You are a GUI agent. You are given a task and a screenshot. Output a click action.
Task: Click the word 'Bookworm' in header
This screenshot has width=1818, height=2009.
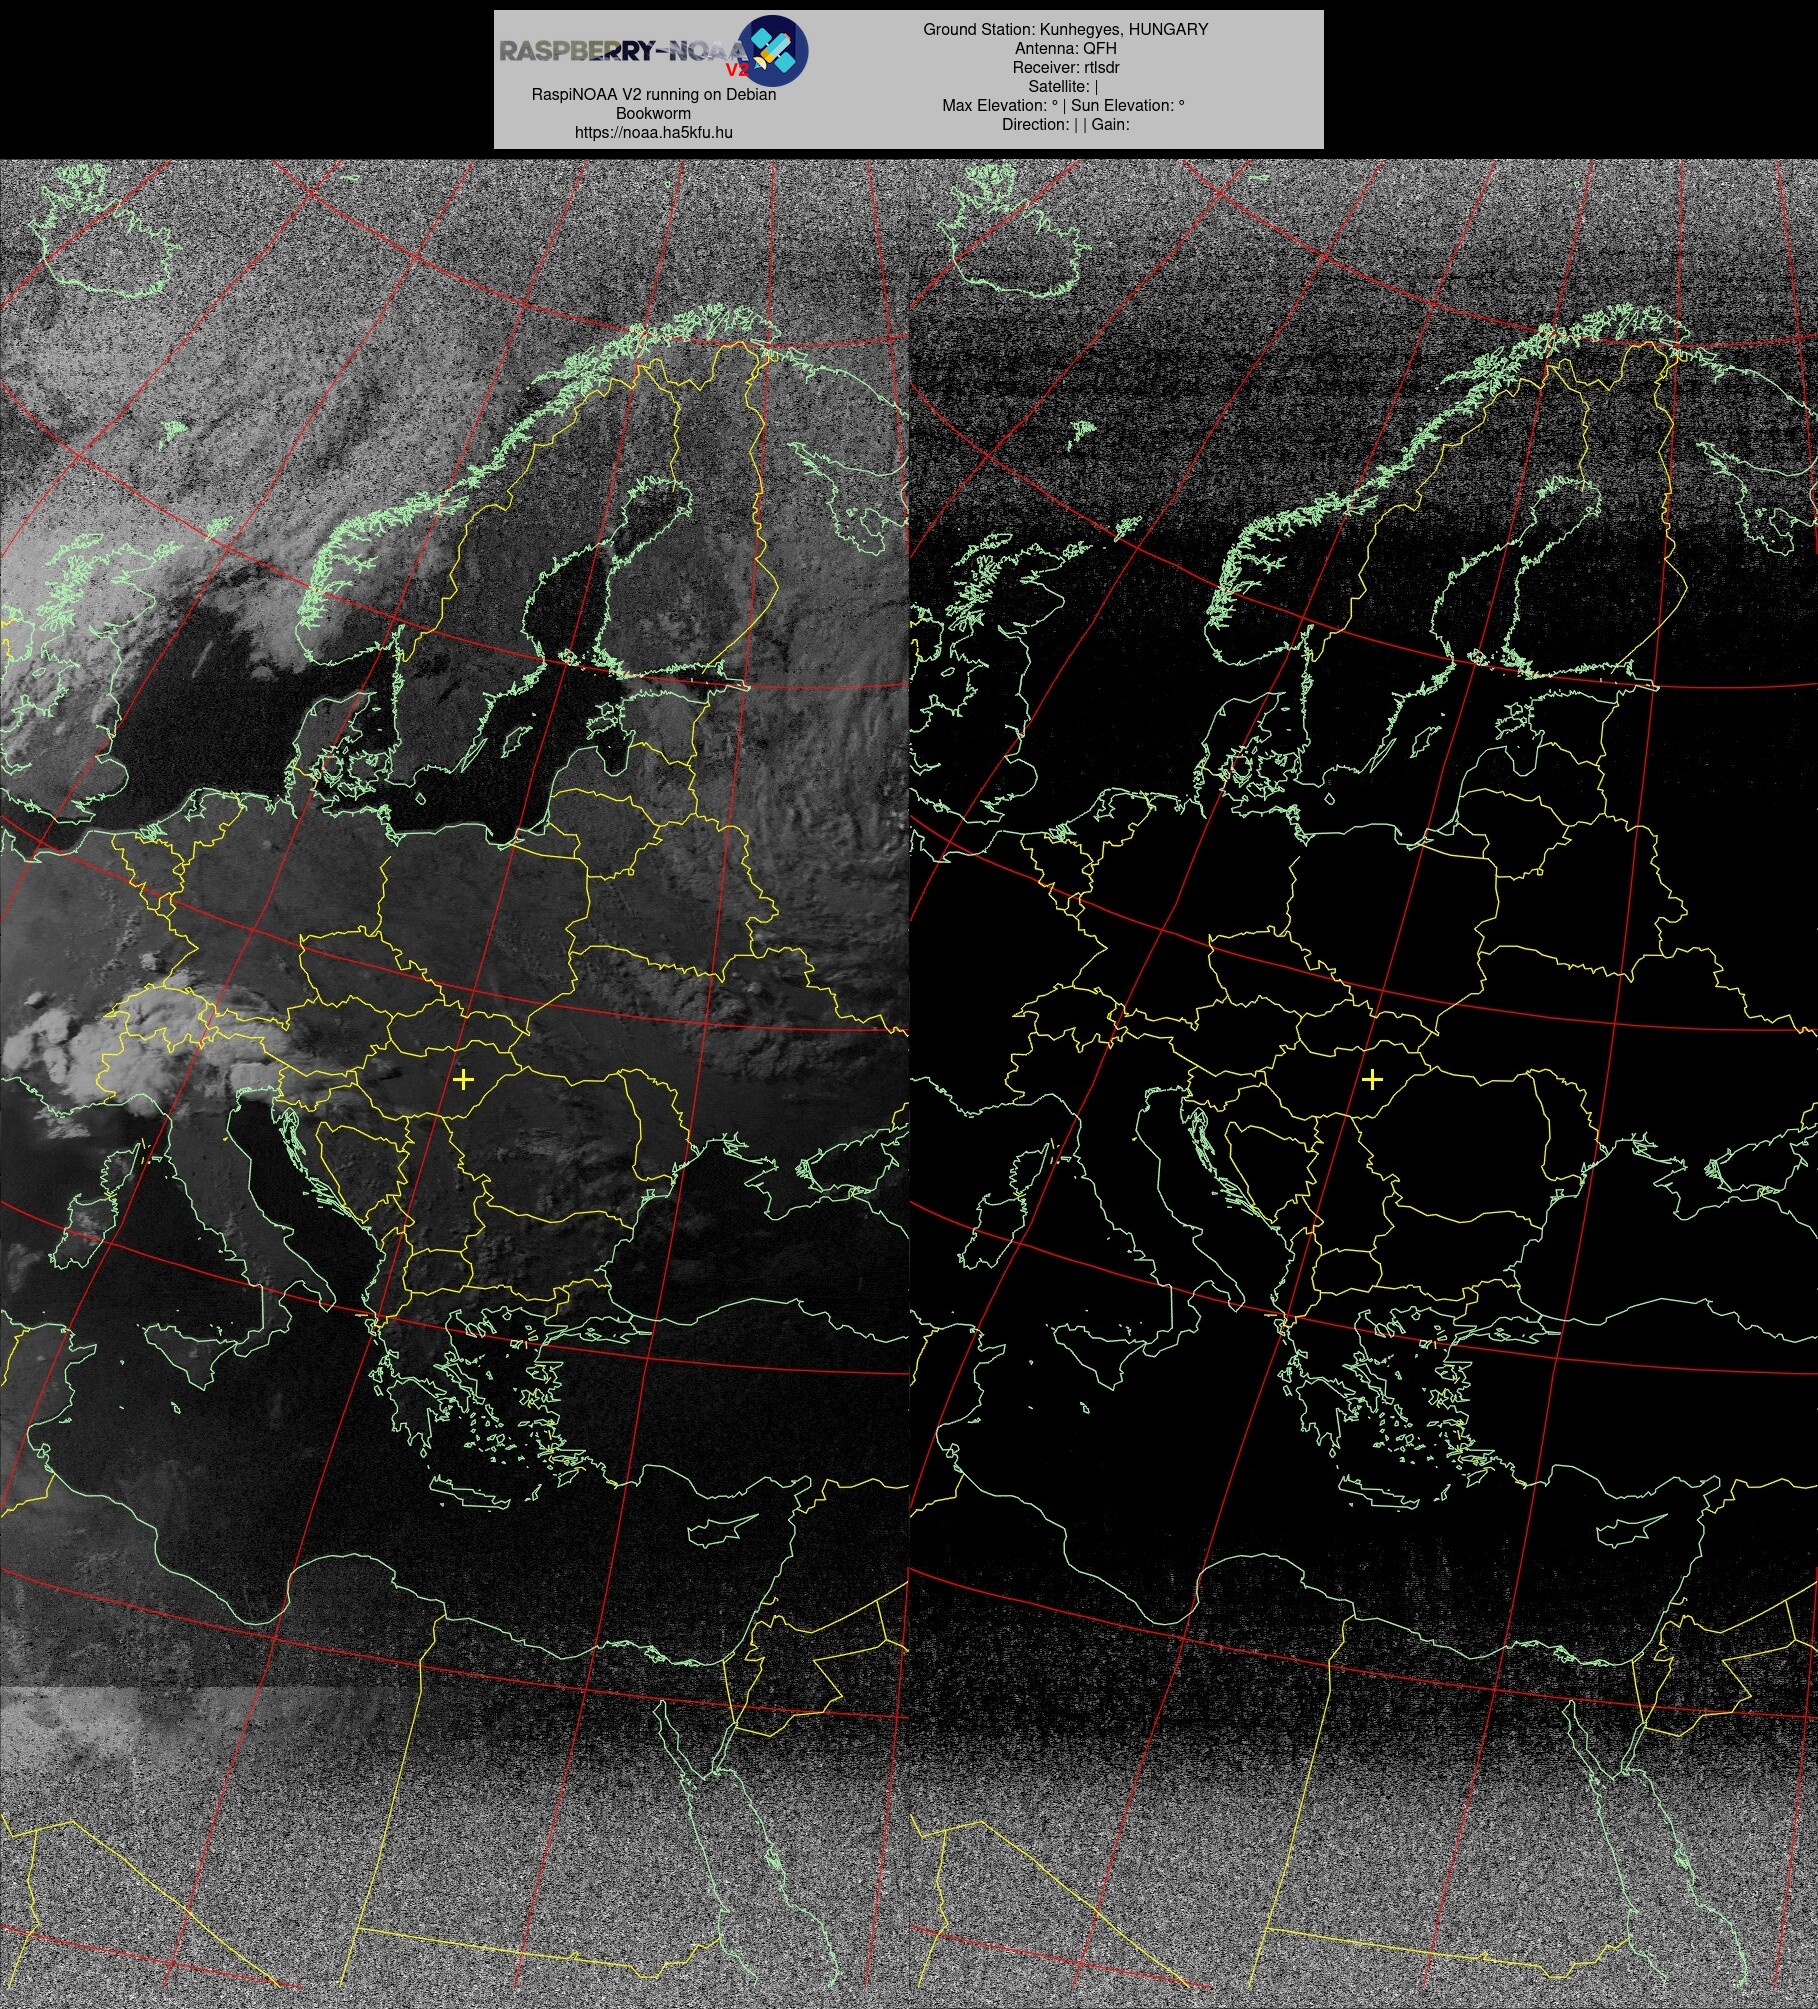click(653, 113)
